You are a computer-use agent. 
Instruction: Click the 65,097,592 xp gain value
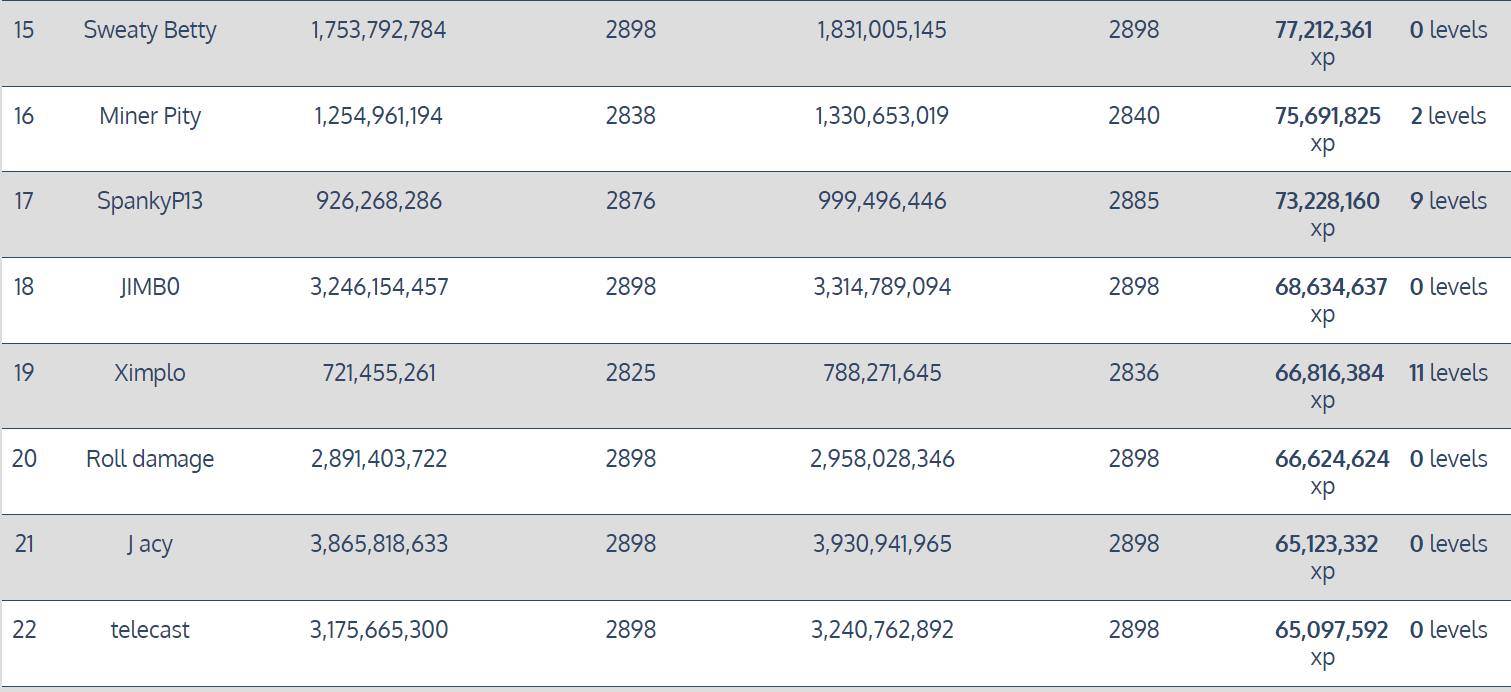point(1331,631)
